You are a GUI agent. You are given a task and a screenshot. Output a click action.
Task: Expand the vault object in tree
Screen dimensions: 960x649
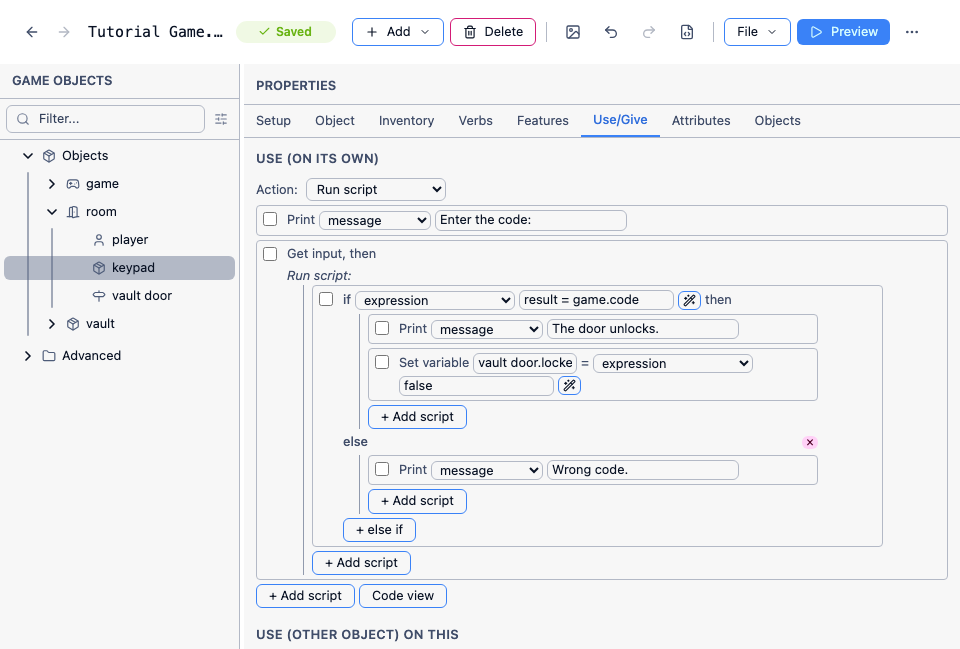tap(52, 323)
